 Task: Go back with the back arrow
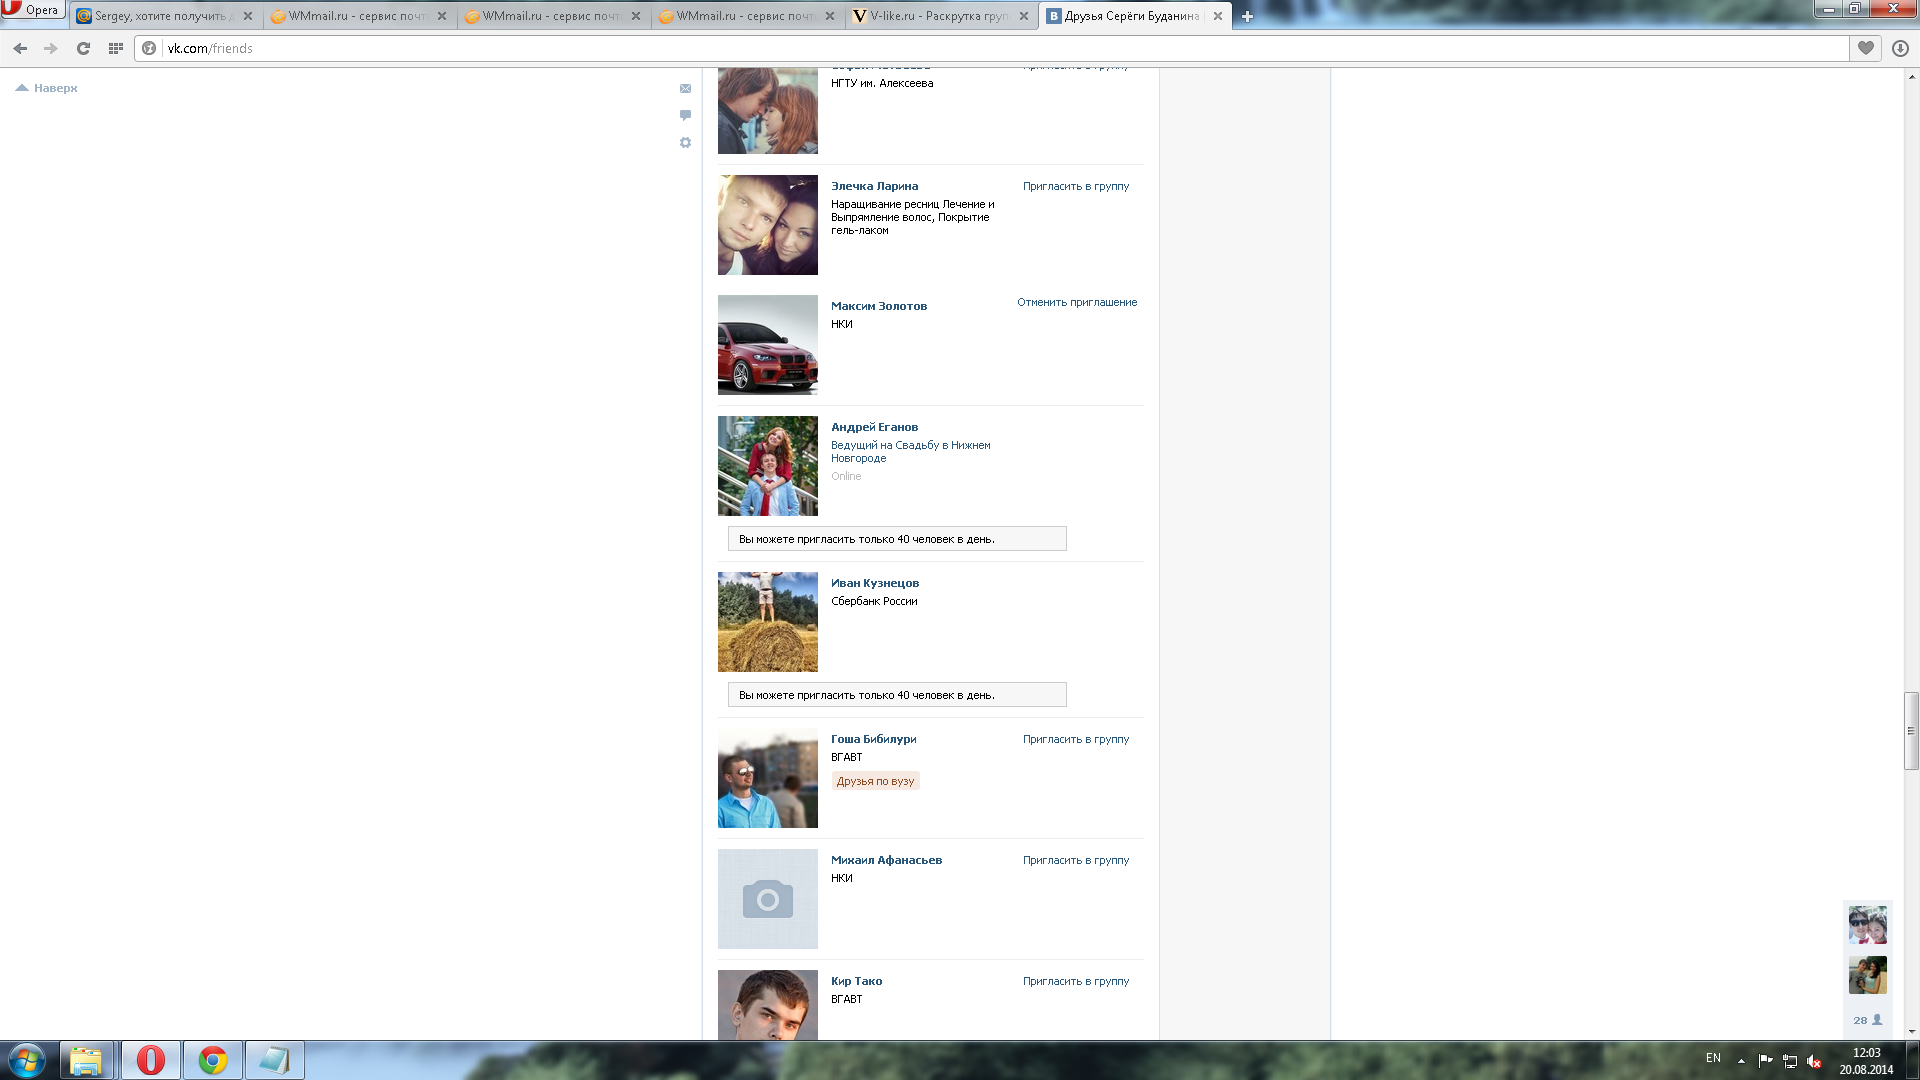[20, 48]
